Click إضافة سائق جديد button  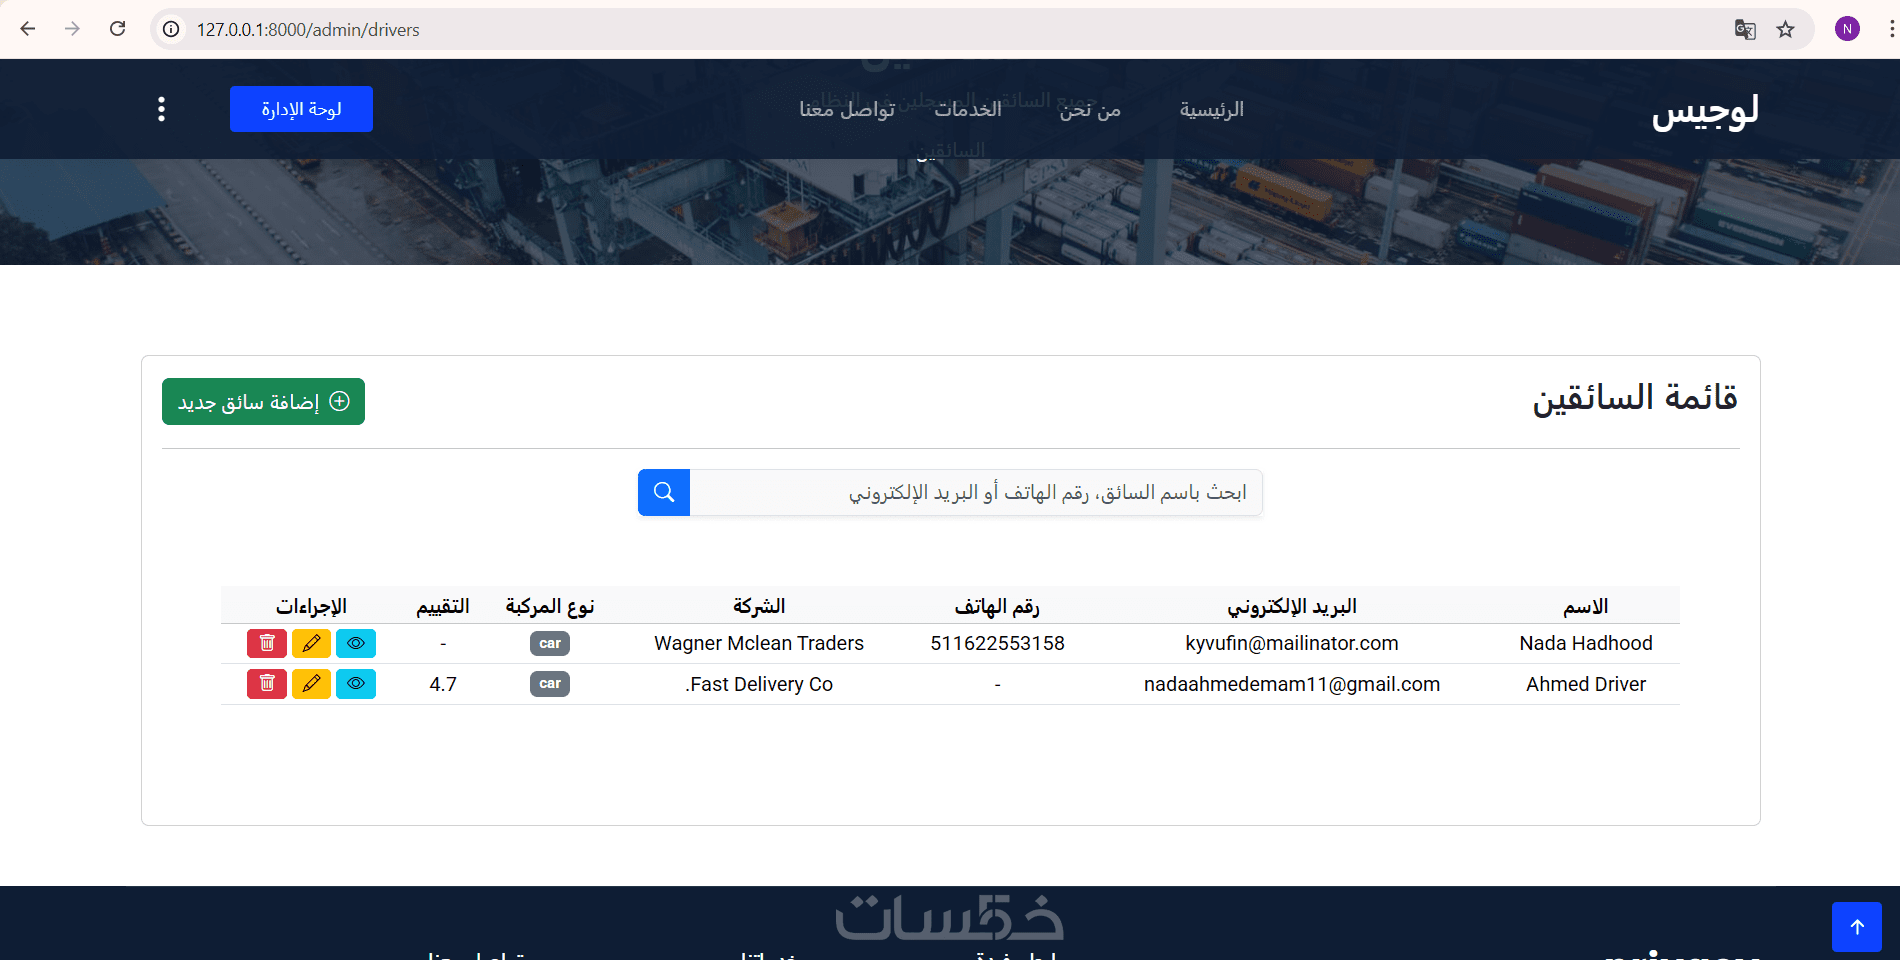tap(263, 401)
